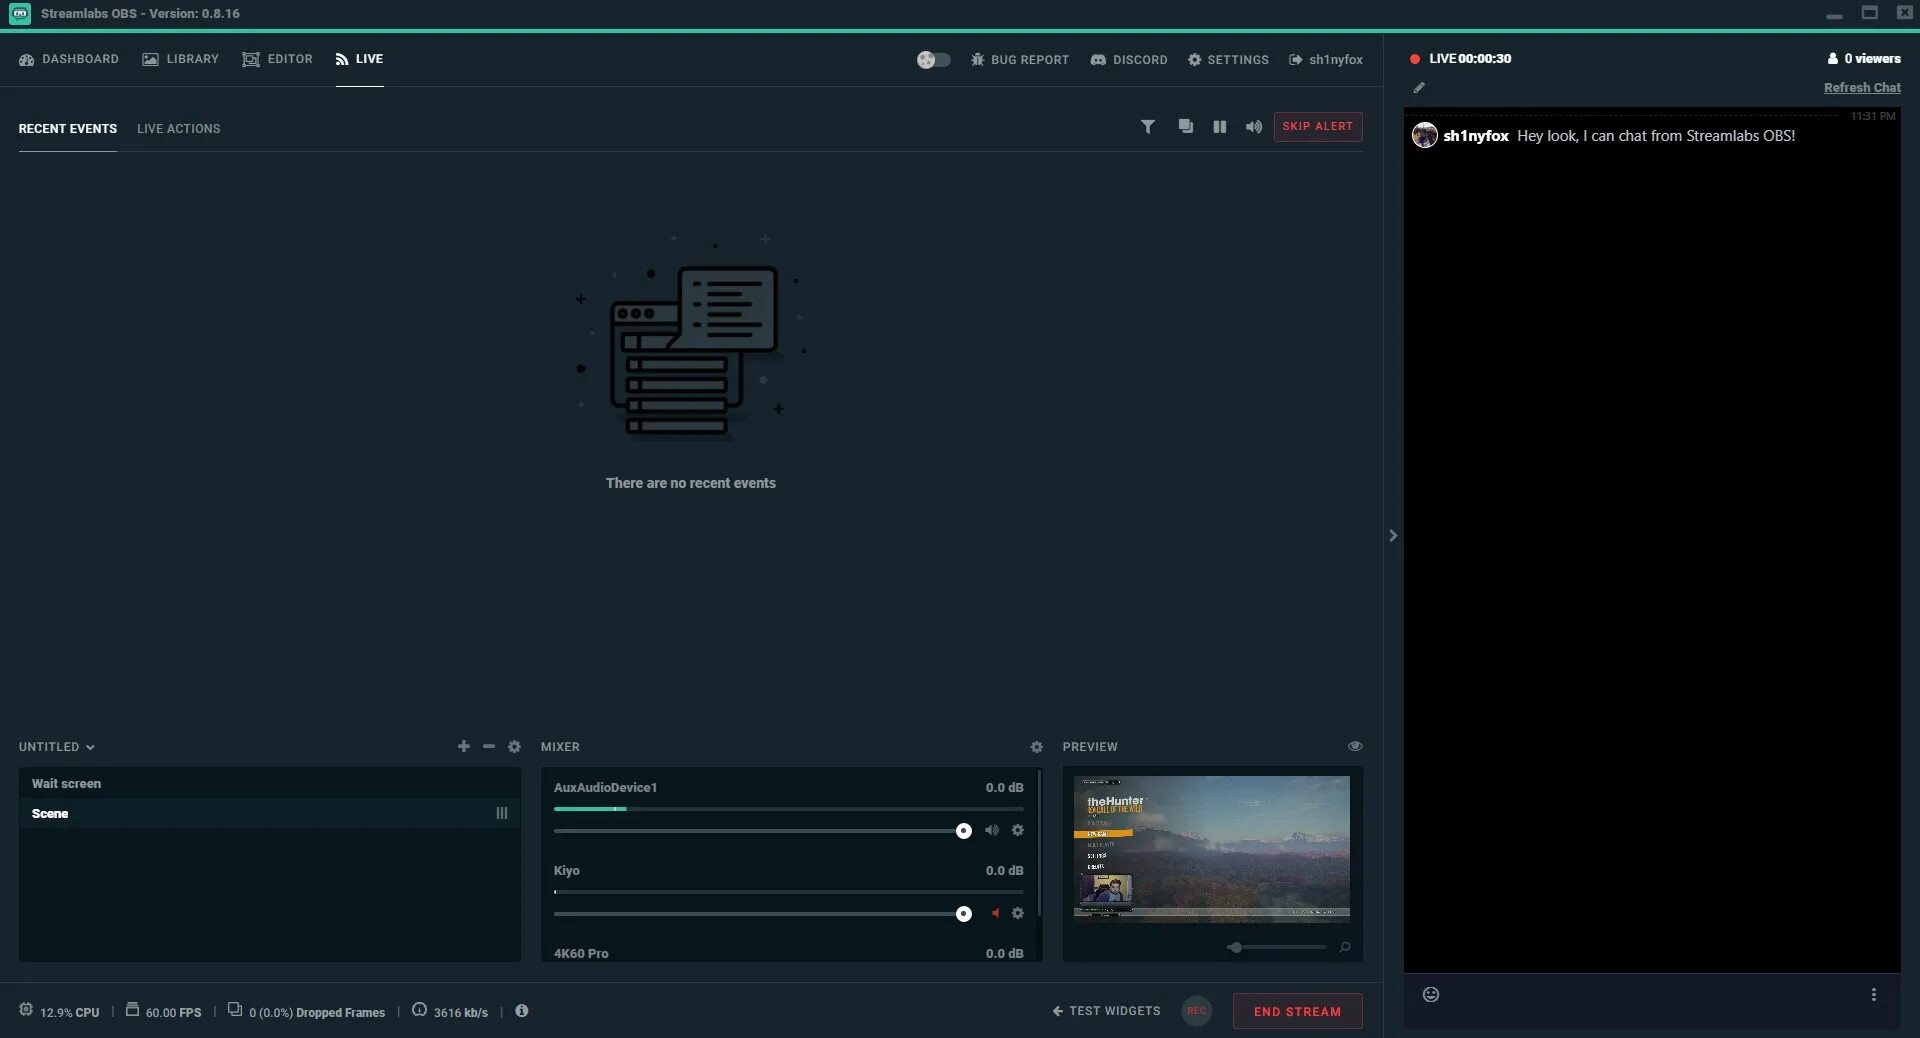
Task: Open the emoji picker in chat
Action: [1431, 995]
